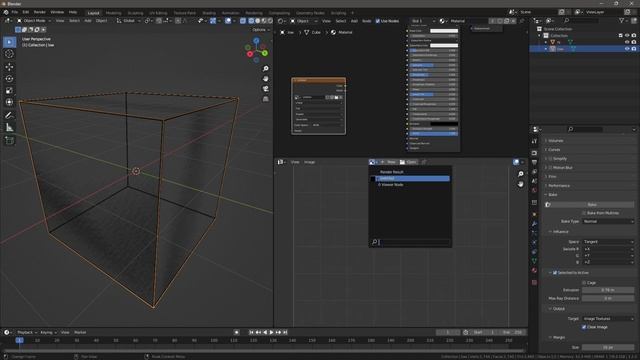Enable the Simplify checkbox

(x=551, y=159)
